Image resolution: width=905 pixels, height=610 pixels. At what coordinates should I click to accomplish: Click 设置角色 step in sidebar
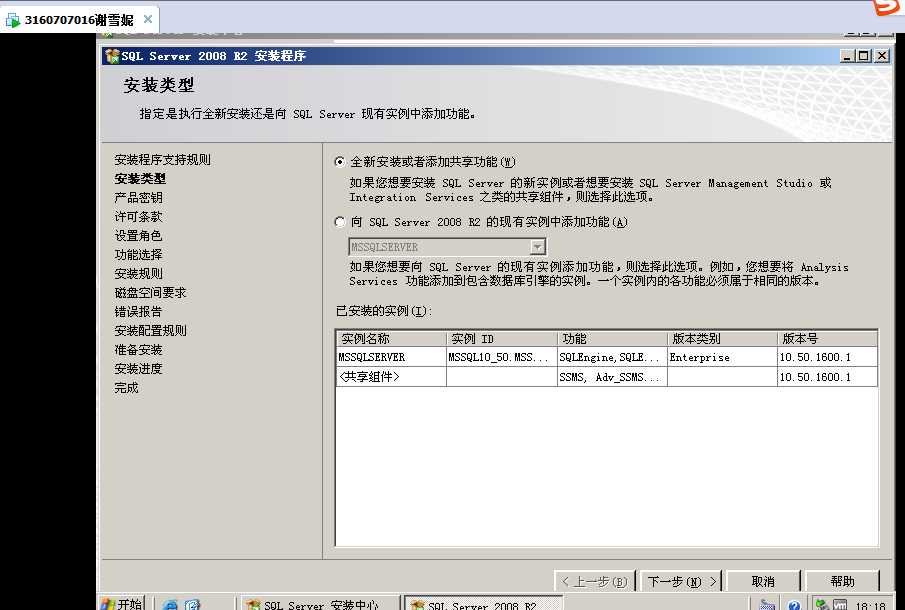(x=139, y=236)
